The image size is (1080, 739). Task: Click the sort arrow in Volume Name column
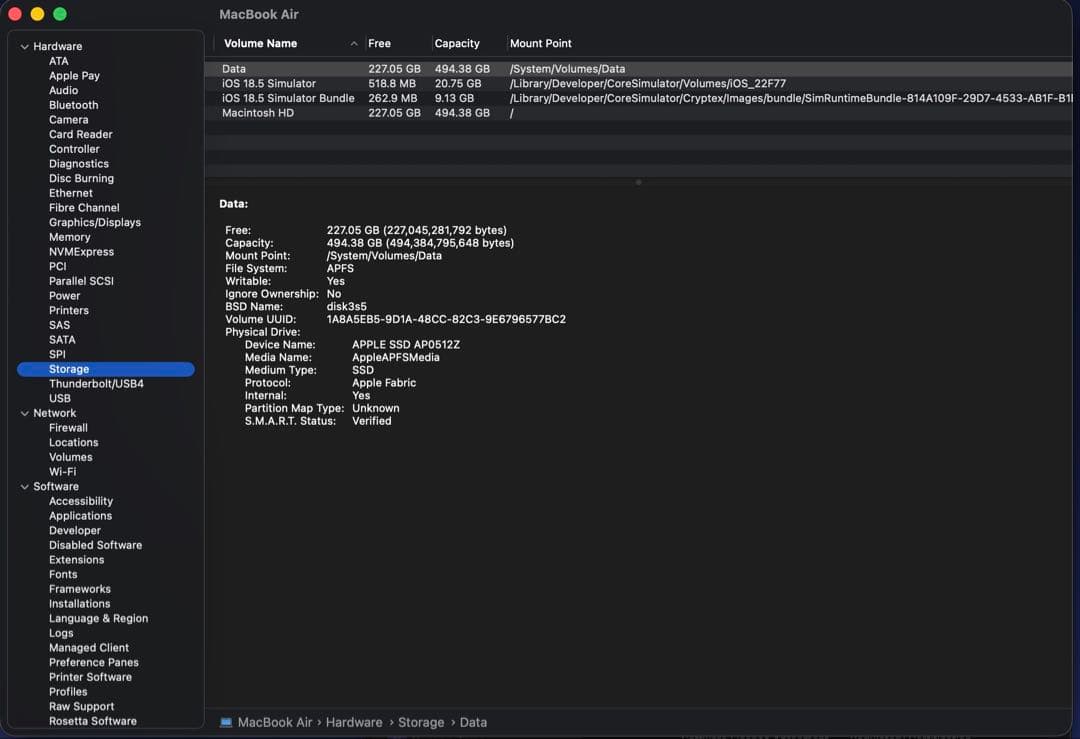[354, 44]
